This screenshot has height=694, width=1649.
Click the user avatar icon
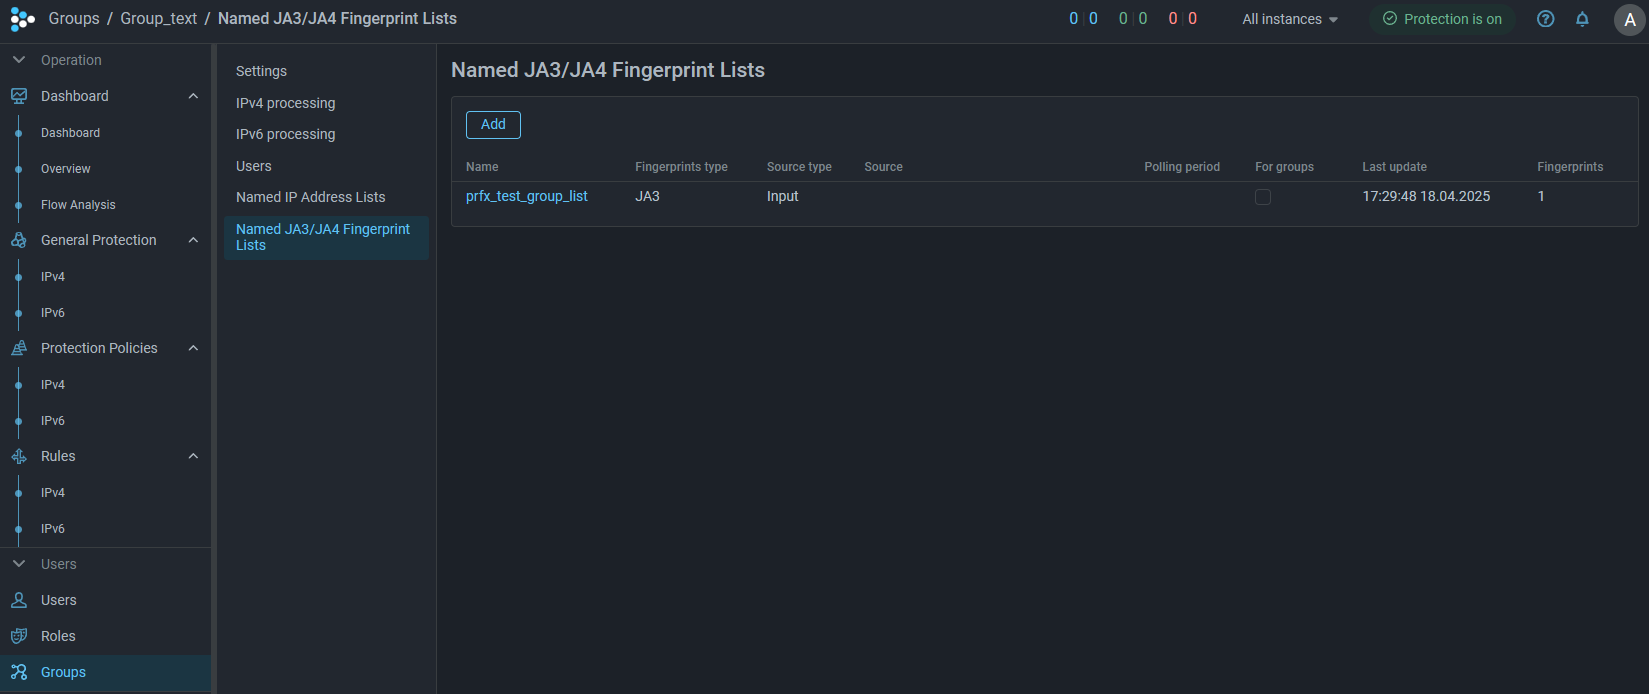1629,19
